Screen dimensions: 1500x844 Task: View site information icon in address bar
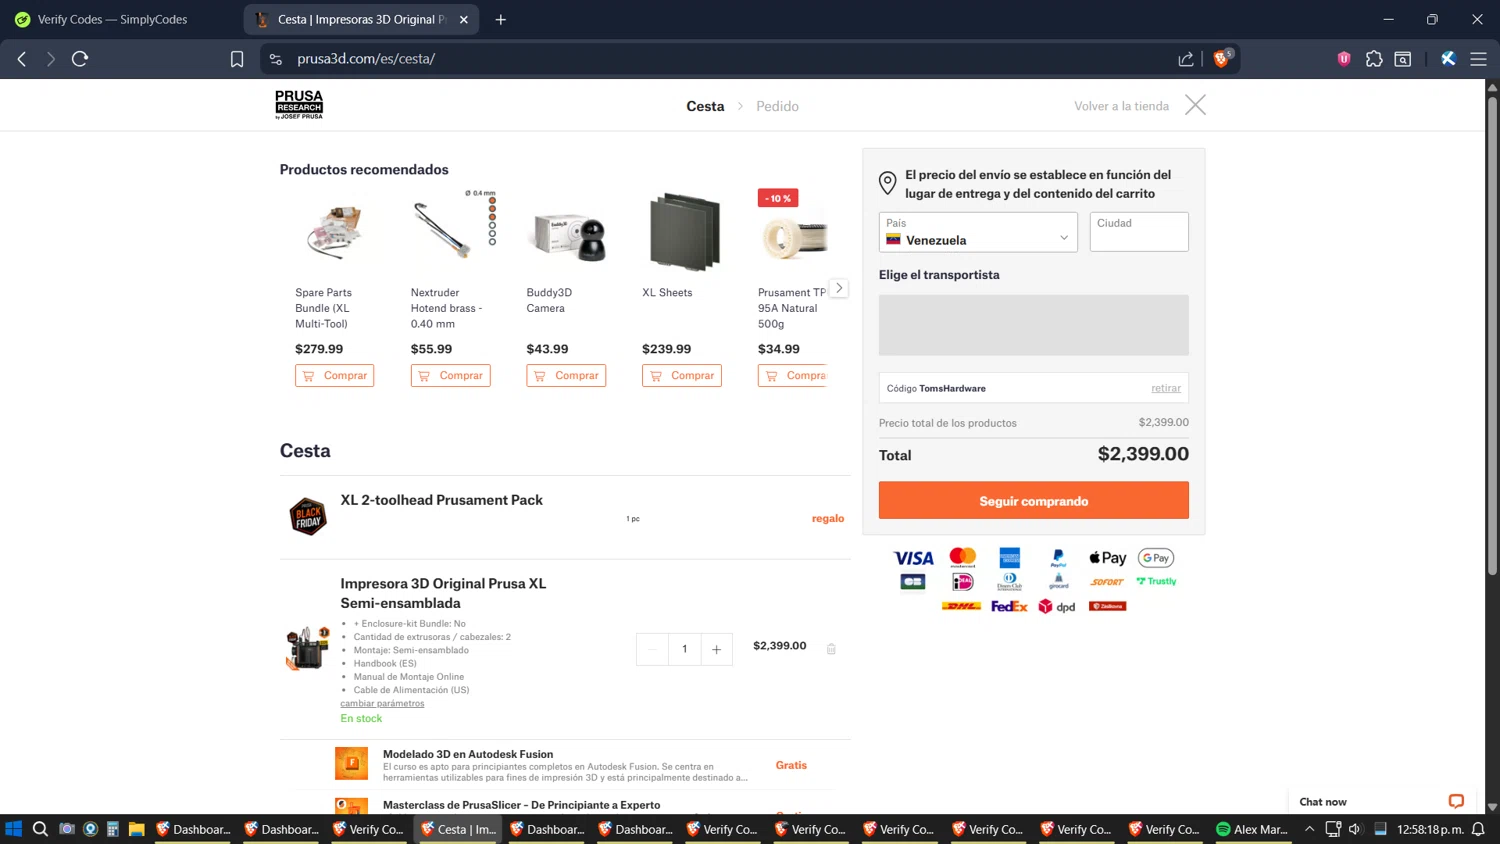(276, 59)
